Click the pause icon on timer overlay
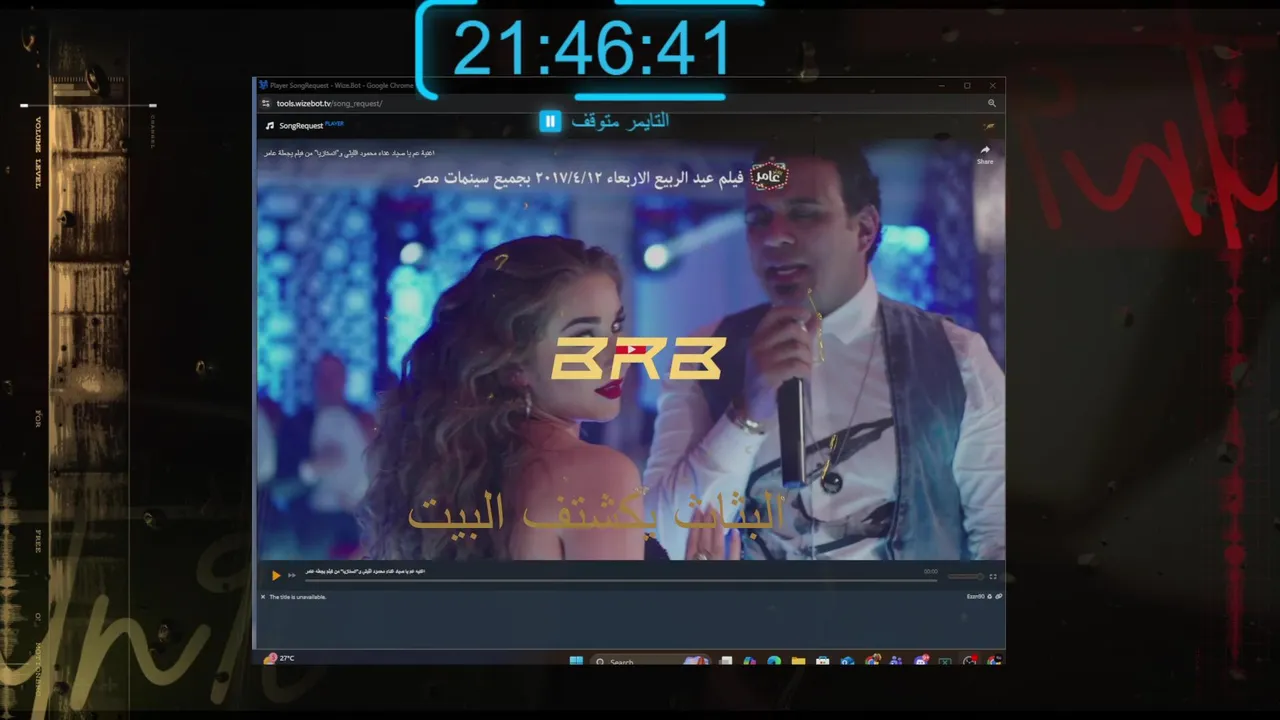 click(550, 121)
